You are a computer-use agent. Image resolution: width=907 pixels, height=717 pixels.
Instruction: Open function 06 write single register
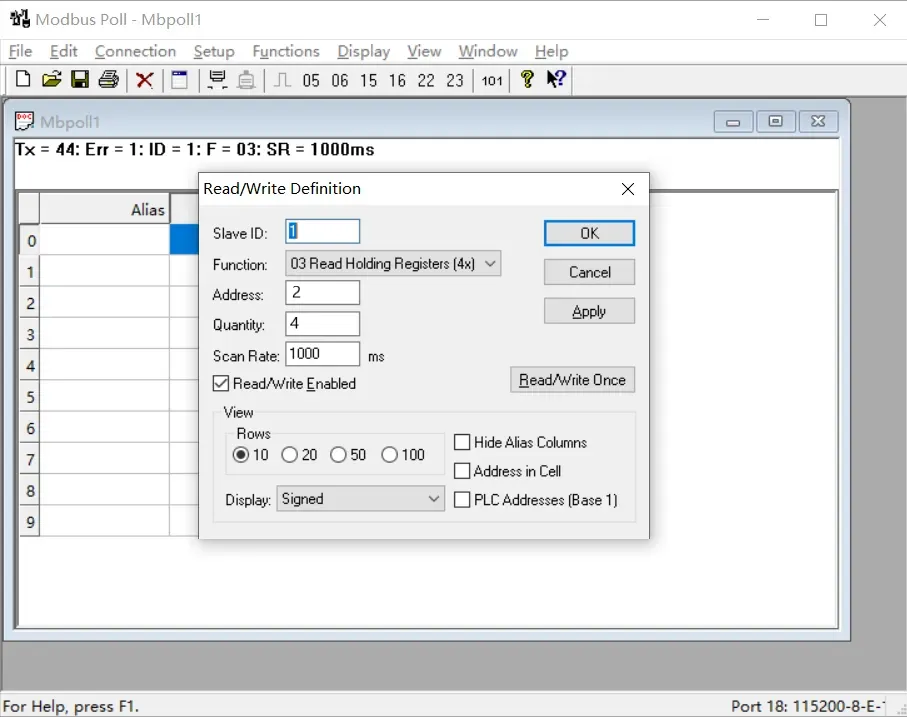tap(340, 80)
